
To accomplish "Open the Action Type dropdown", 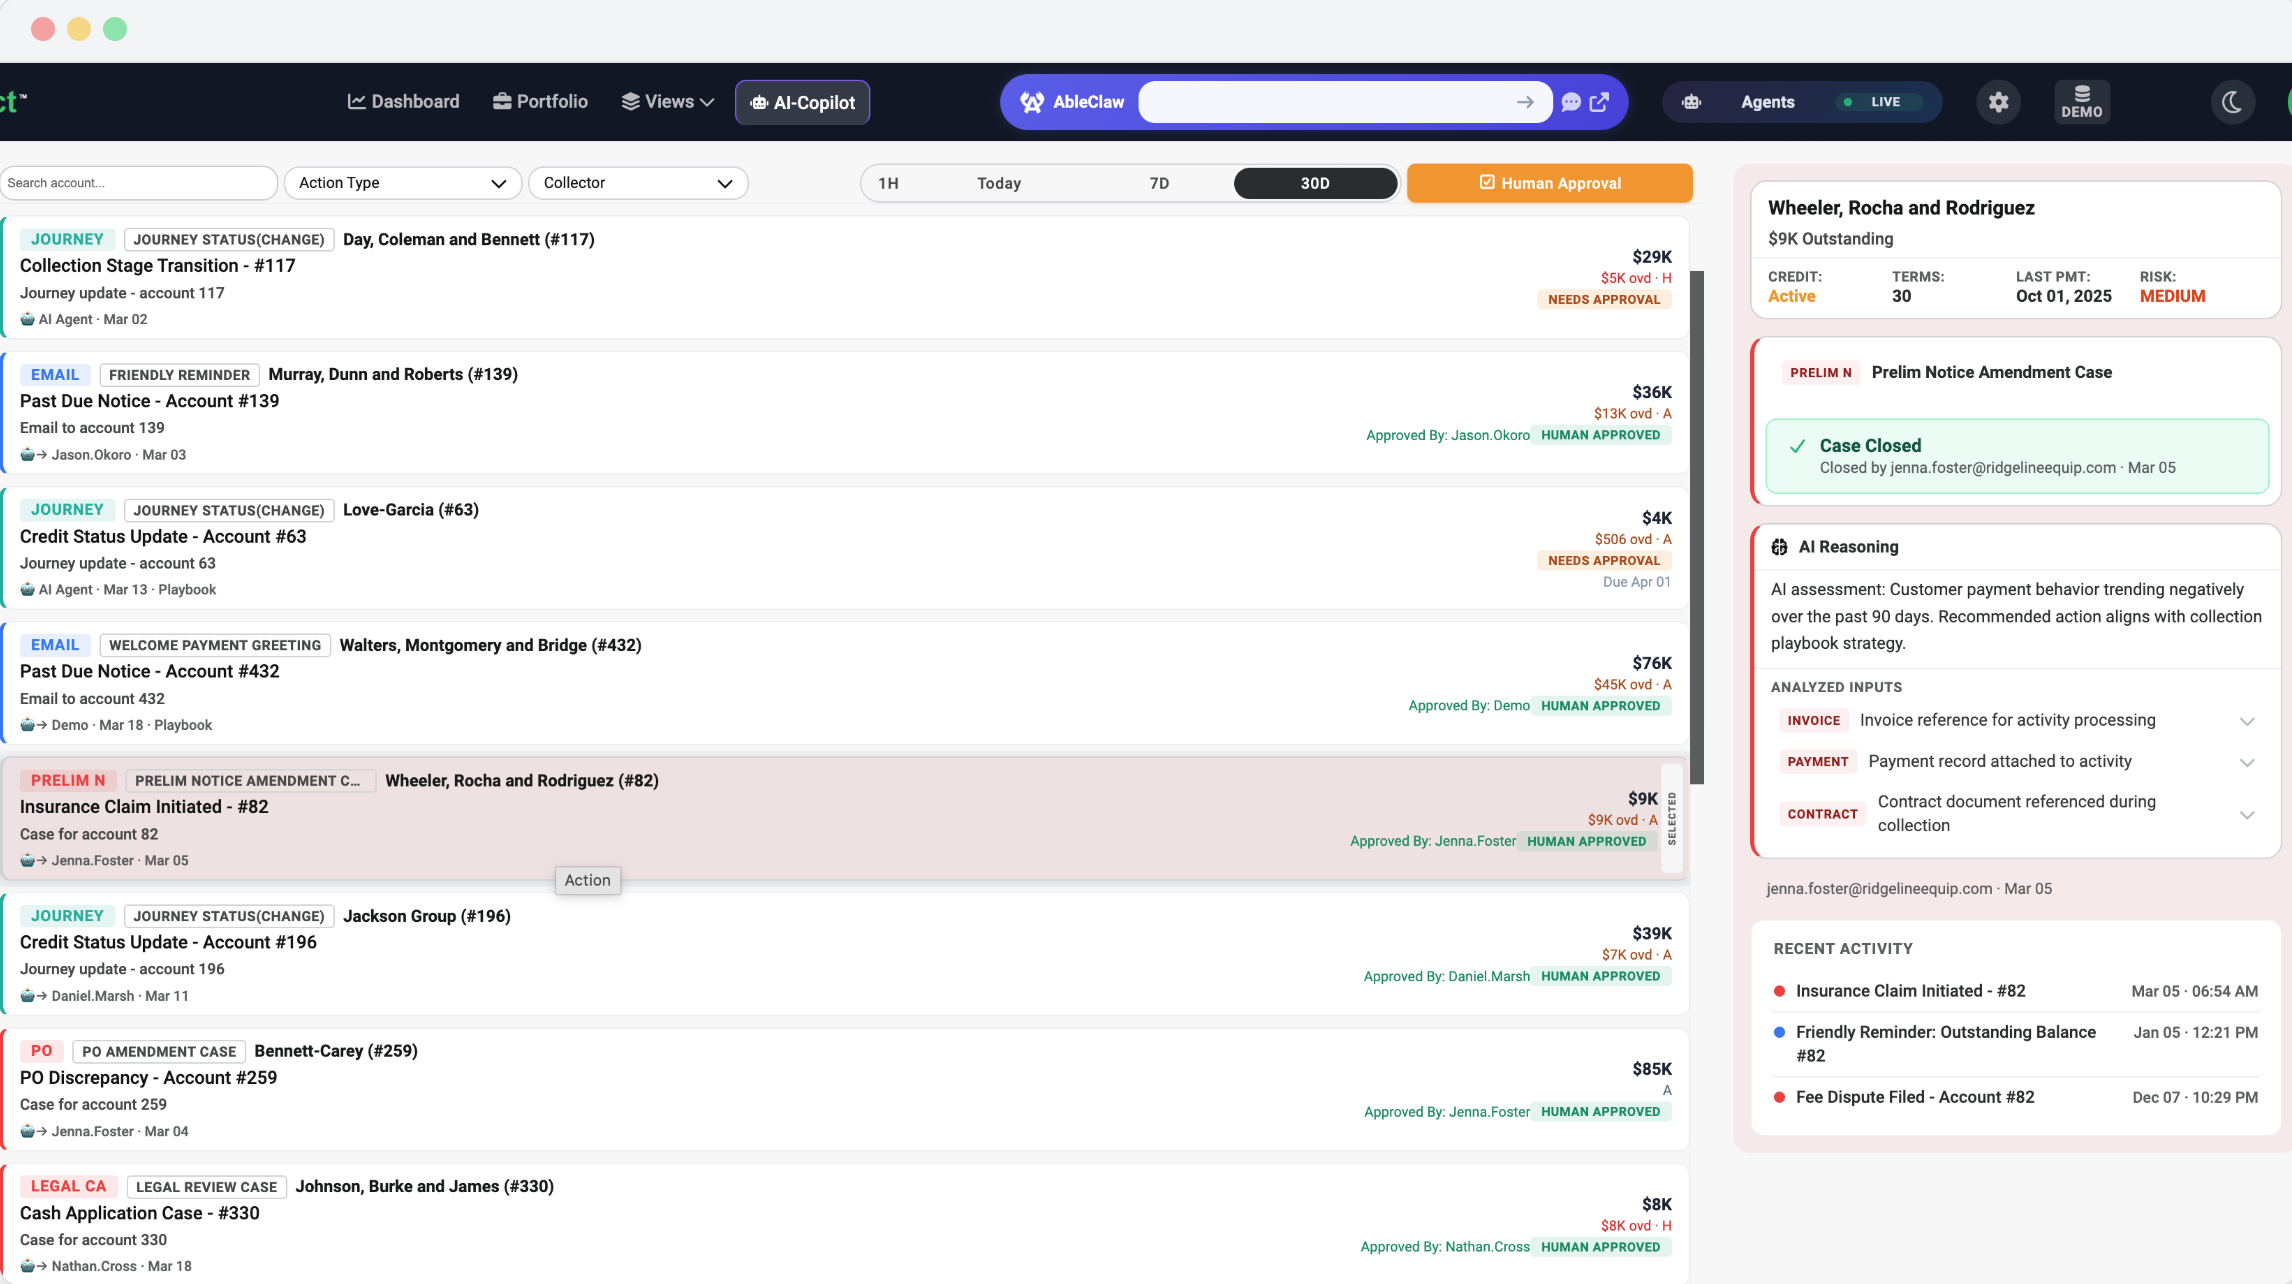I will pyautogui.click(x=402, y=183).
